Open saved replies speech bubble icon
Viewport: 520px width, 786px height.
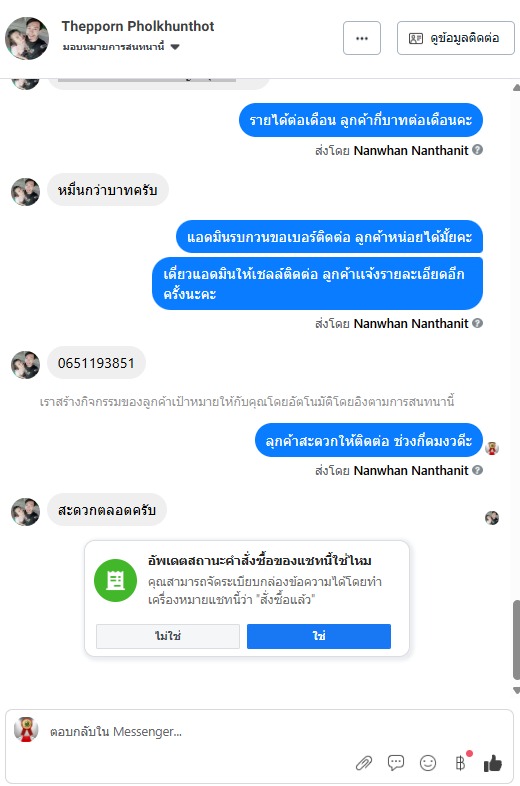click(x=396, y=763)
